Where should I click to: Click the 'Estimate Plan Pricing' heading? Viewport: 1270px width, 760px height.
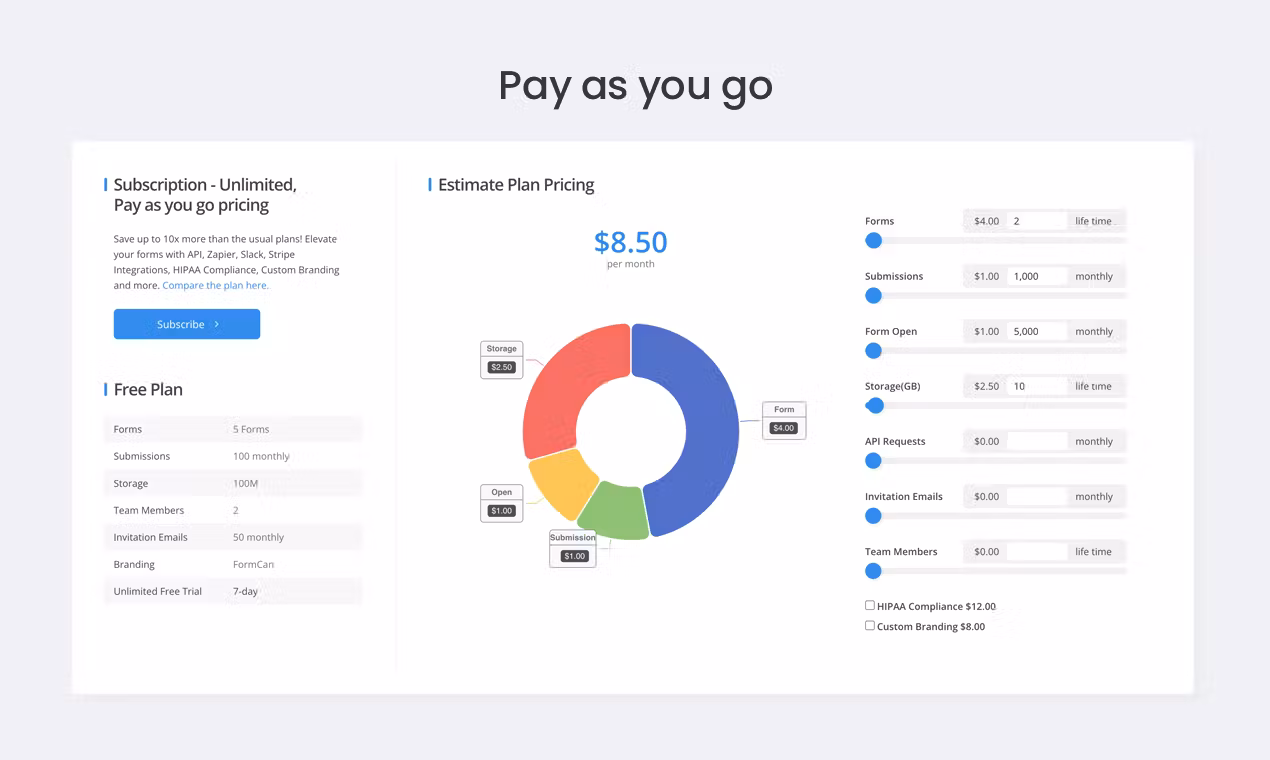pos(516,185)
